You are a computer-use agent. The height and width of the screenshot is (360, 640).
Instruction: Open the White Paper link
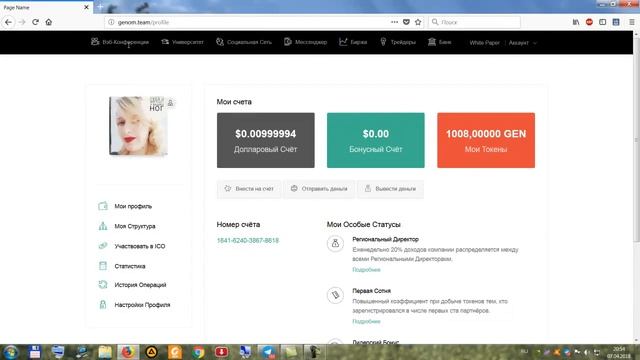click(x=484, y=42)
